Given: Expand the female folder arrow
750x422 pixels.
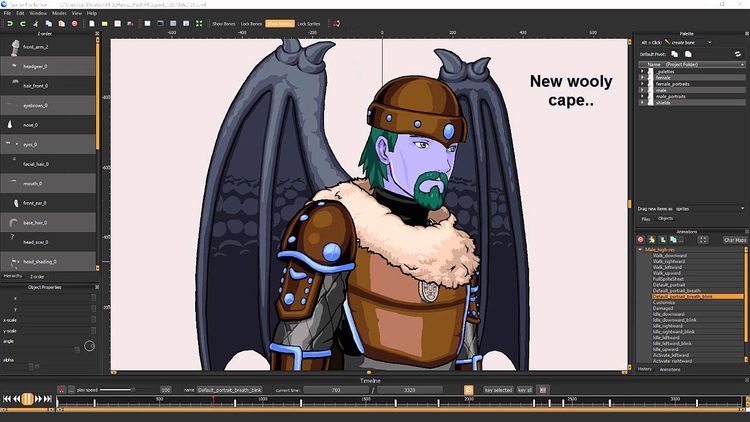Looking at the screenshot, I should click(x=642, y=78).
